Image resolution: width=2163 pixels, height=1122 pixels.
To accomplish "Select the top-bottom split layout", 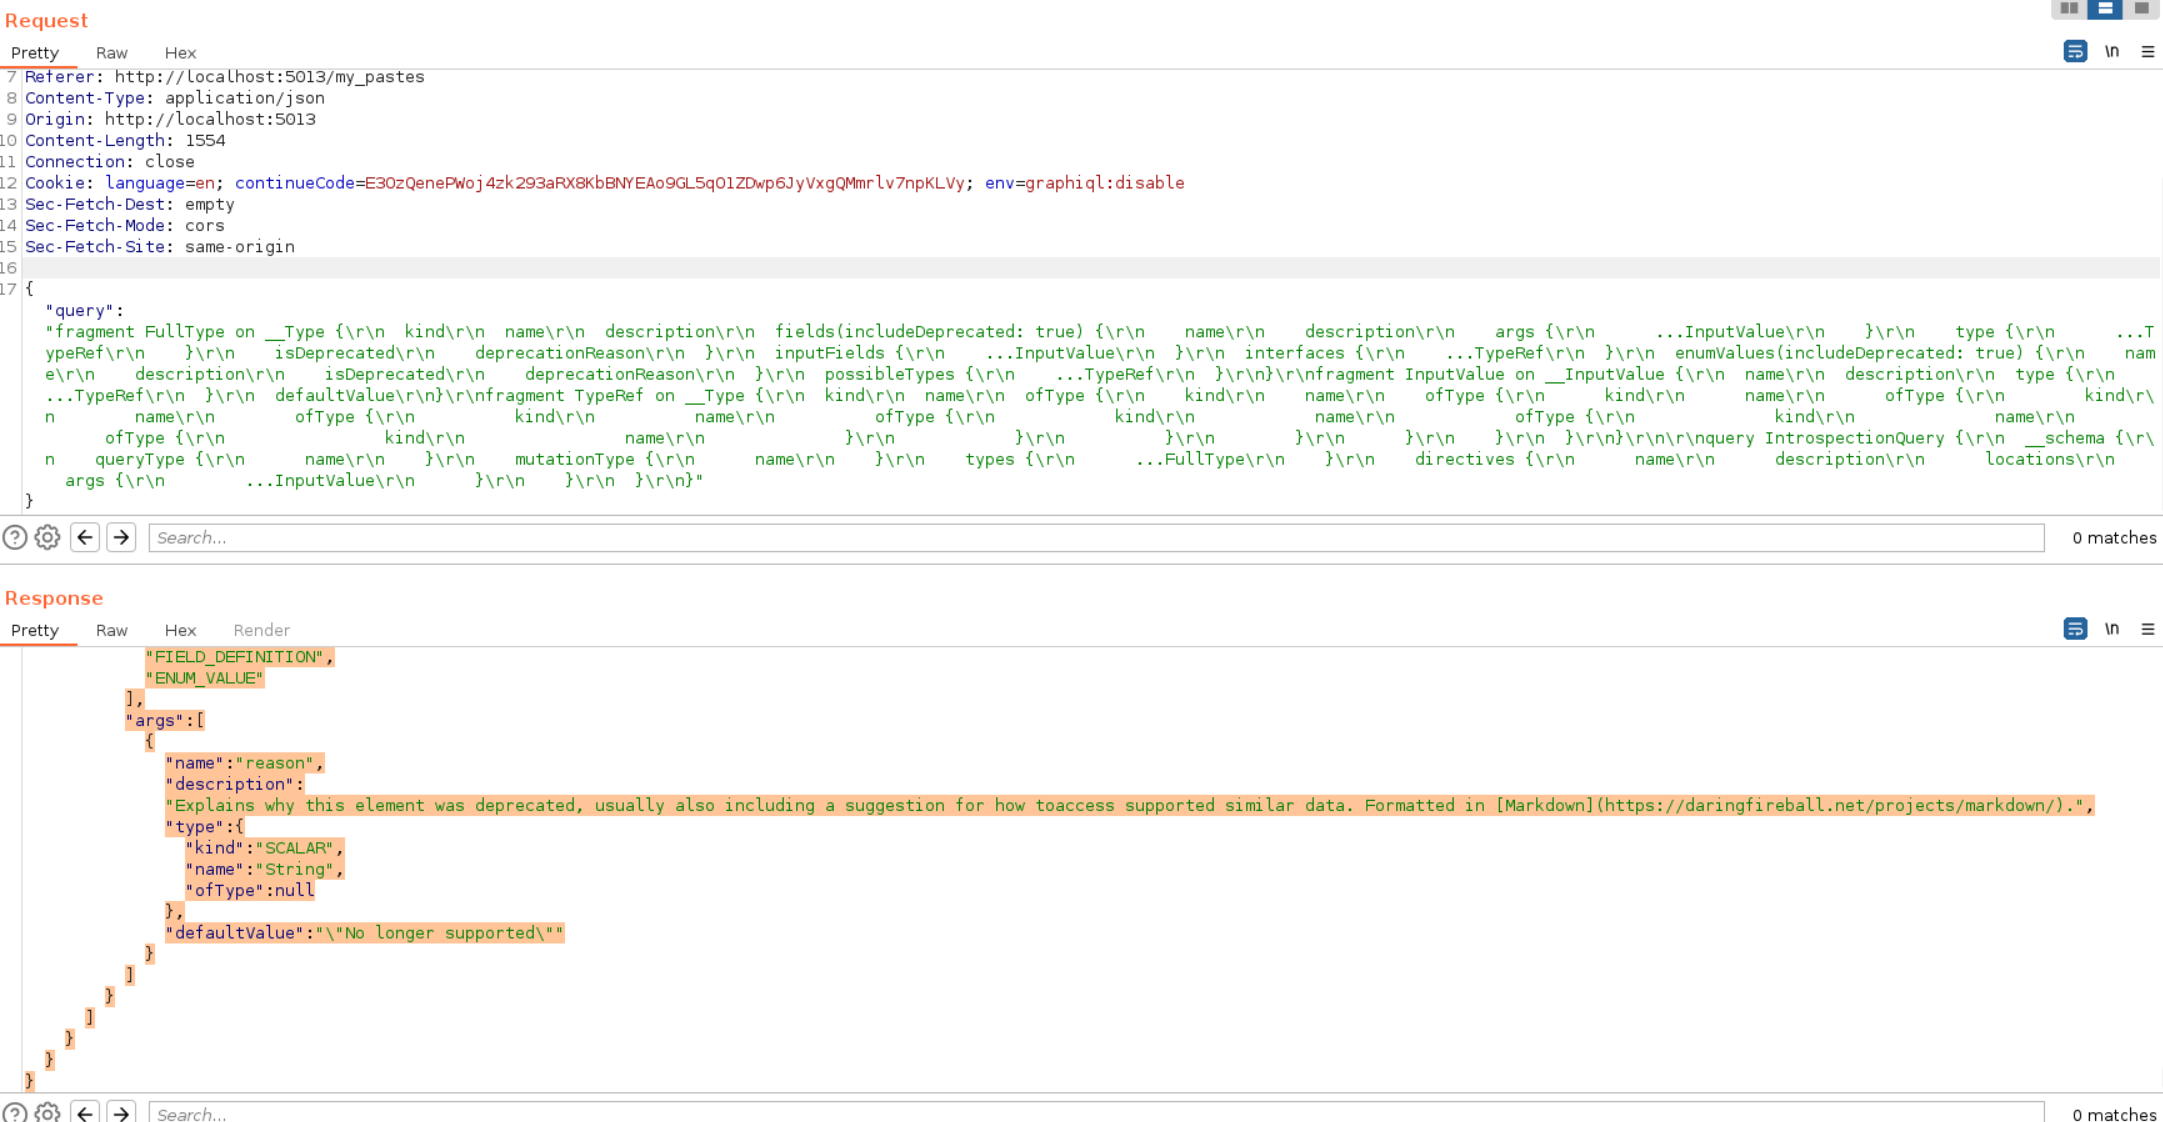I will 2105,8.
